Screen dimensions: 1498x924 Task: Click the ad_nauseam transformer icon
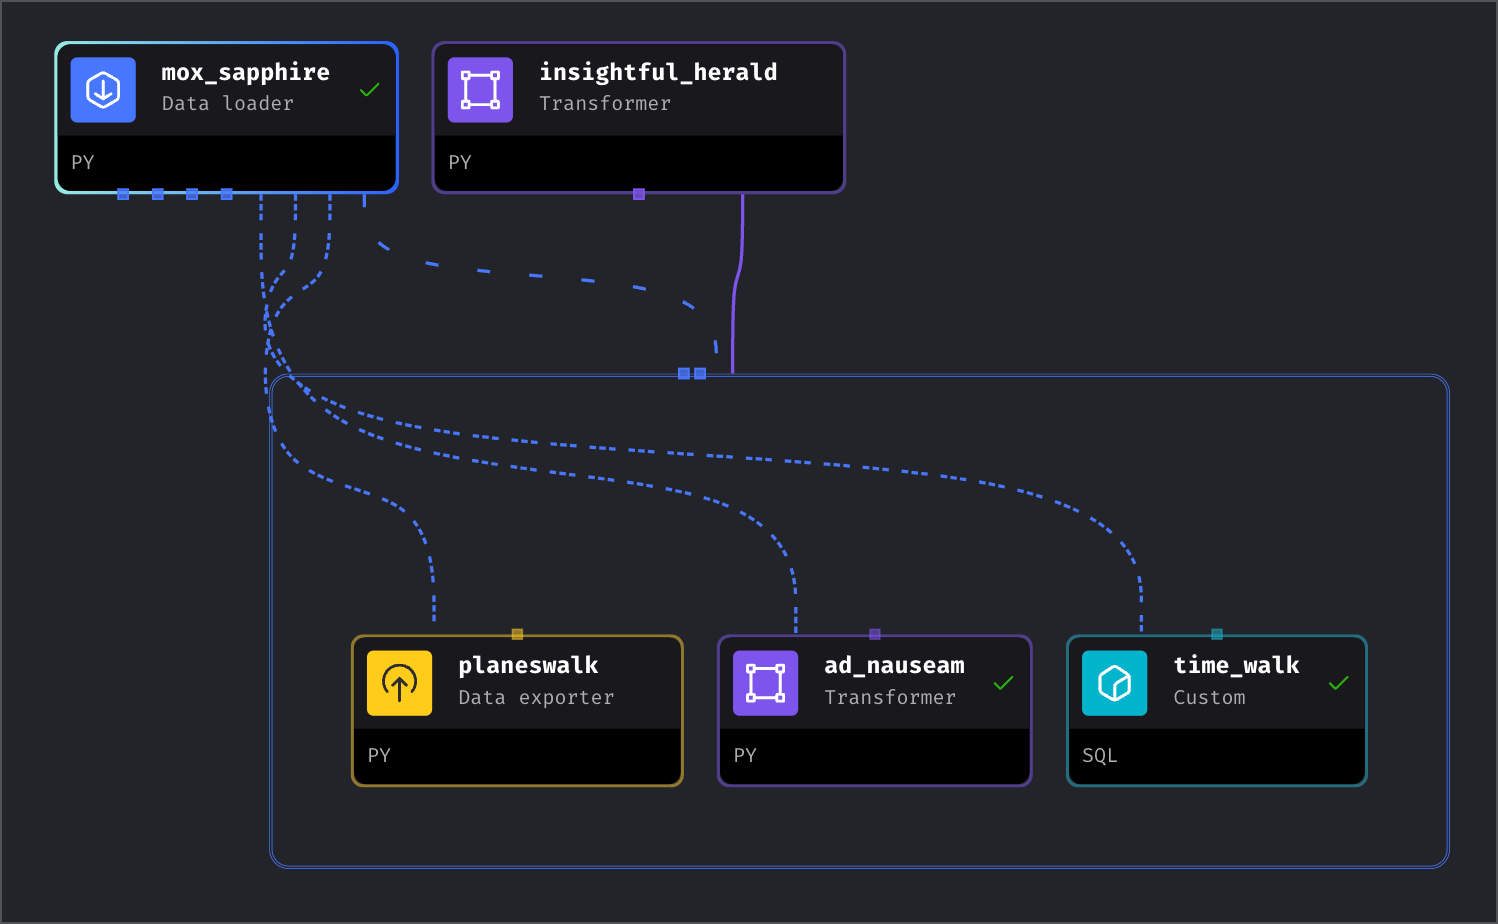tap(765, 683)
